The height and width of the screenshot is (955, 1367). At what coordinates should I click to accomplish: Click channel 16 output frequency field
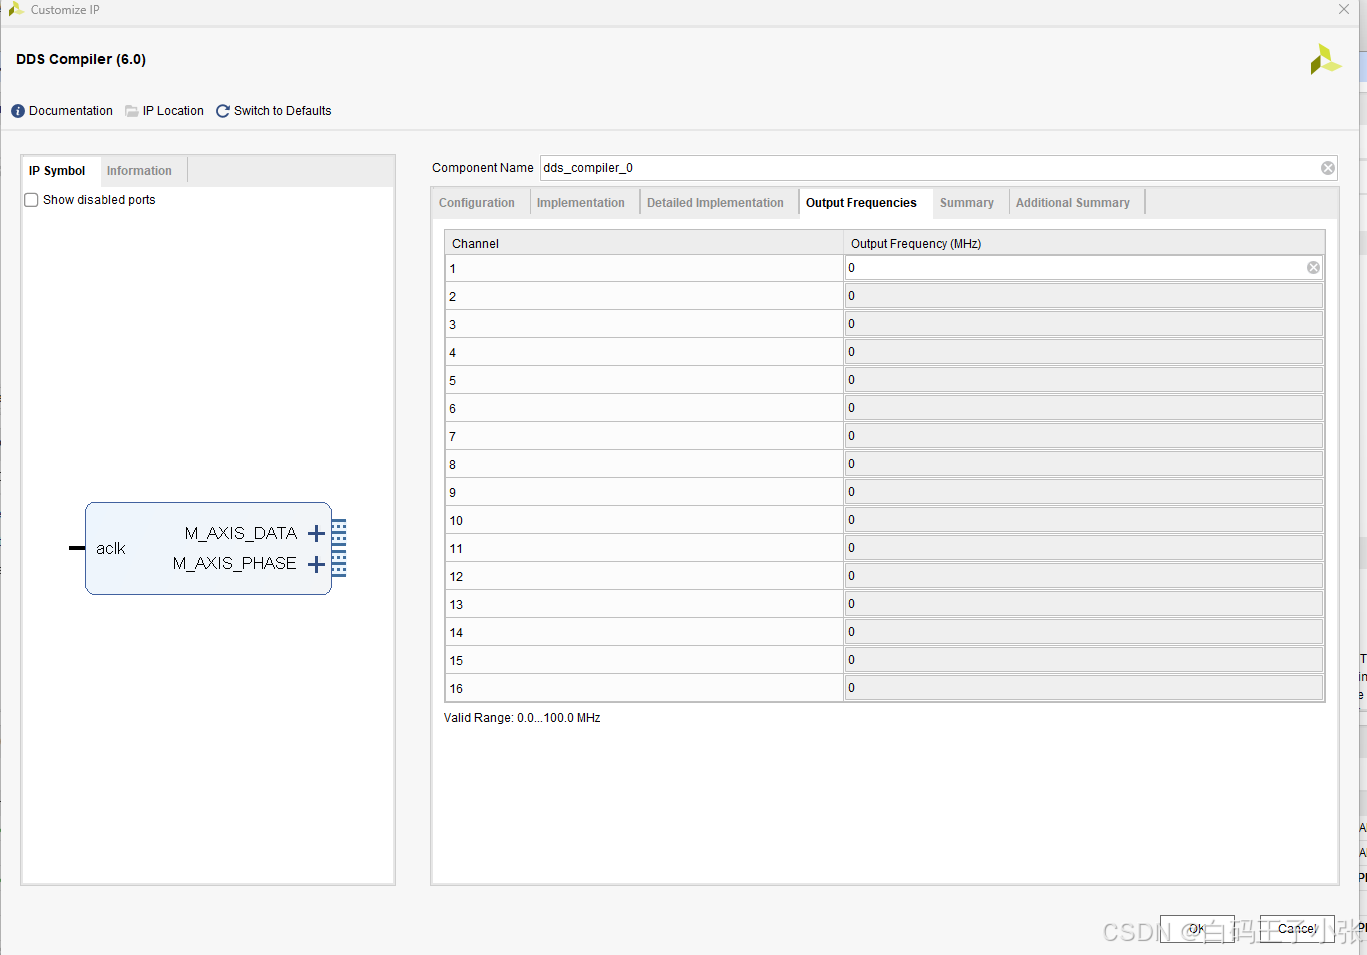pyautogui.click(x=1084, y=688)
